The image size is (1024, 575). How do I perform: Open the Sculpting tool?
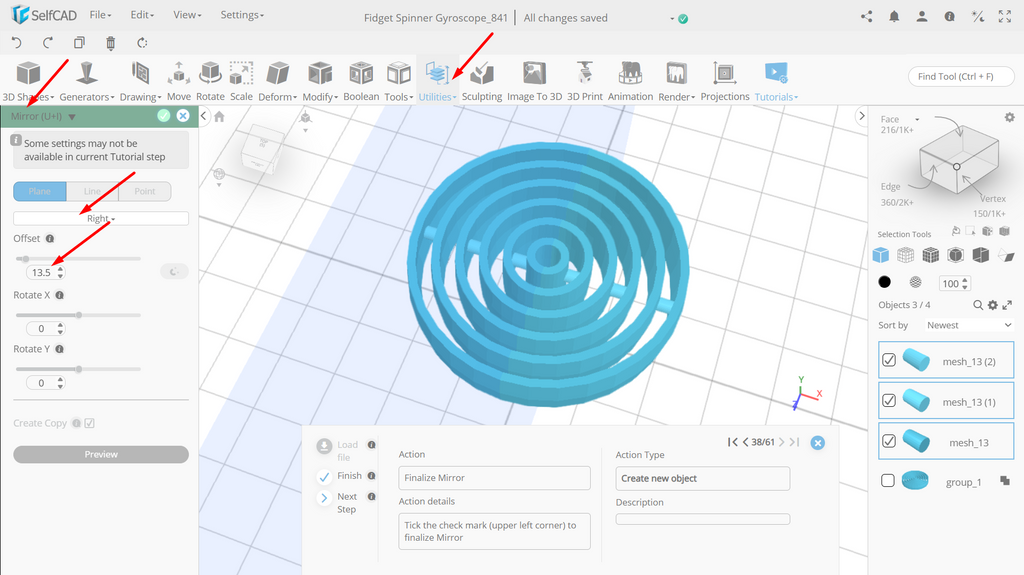(481, 81)
